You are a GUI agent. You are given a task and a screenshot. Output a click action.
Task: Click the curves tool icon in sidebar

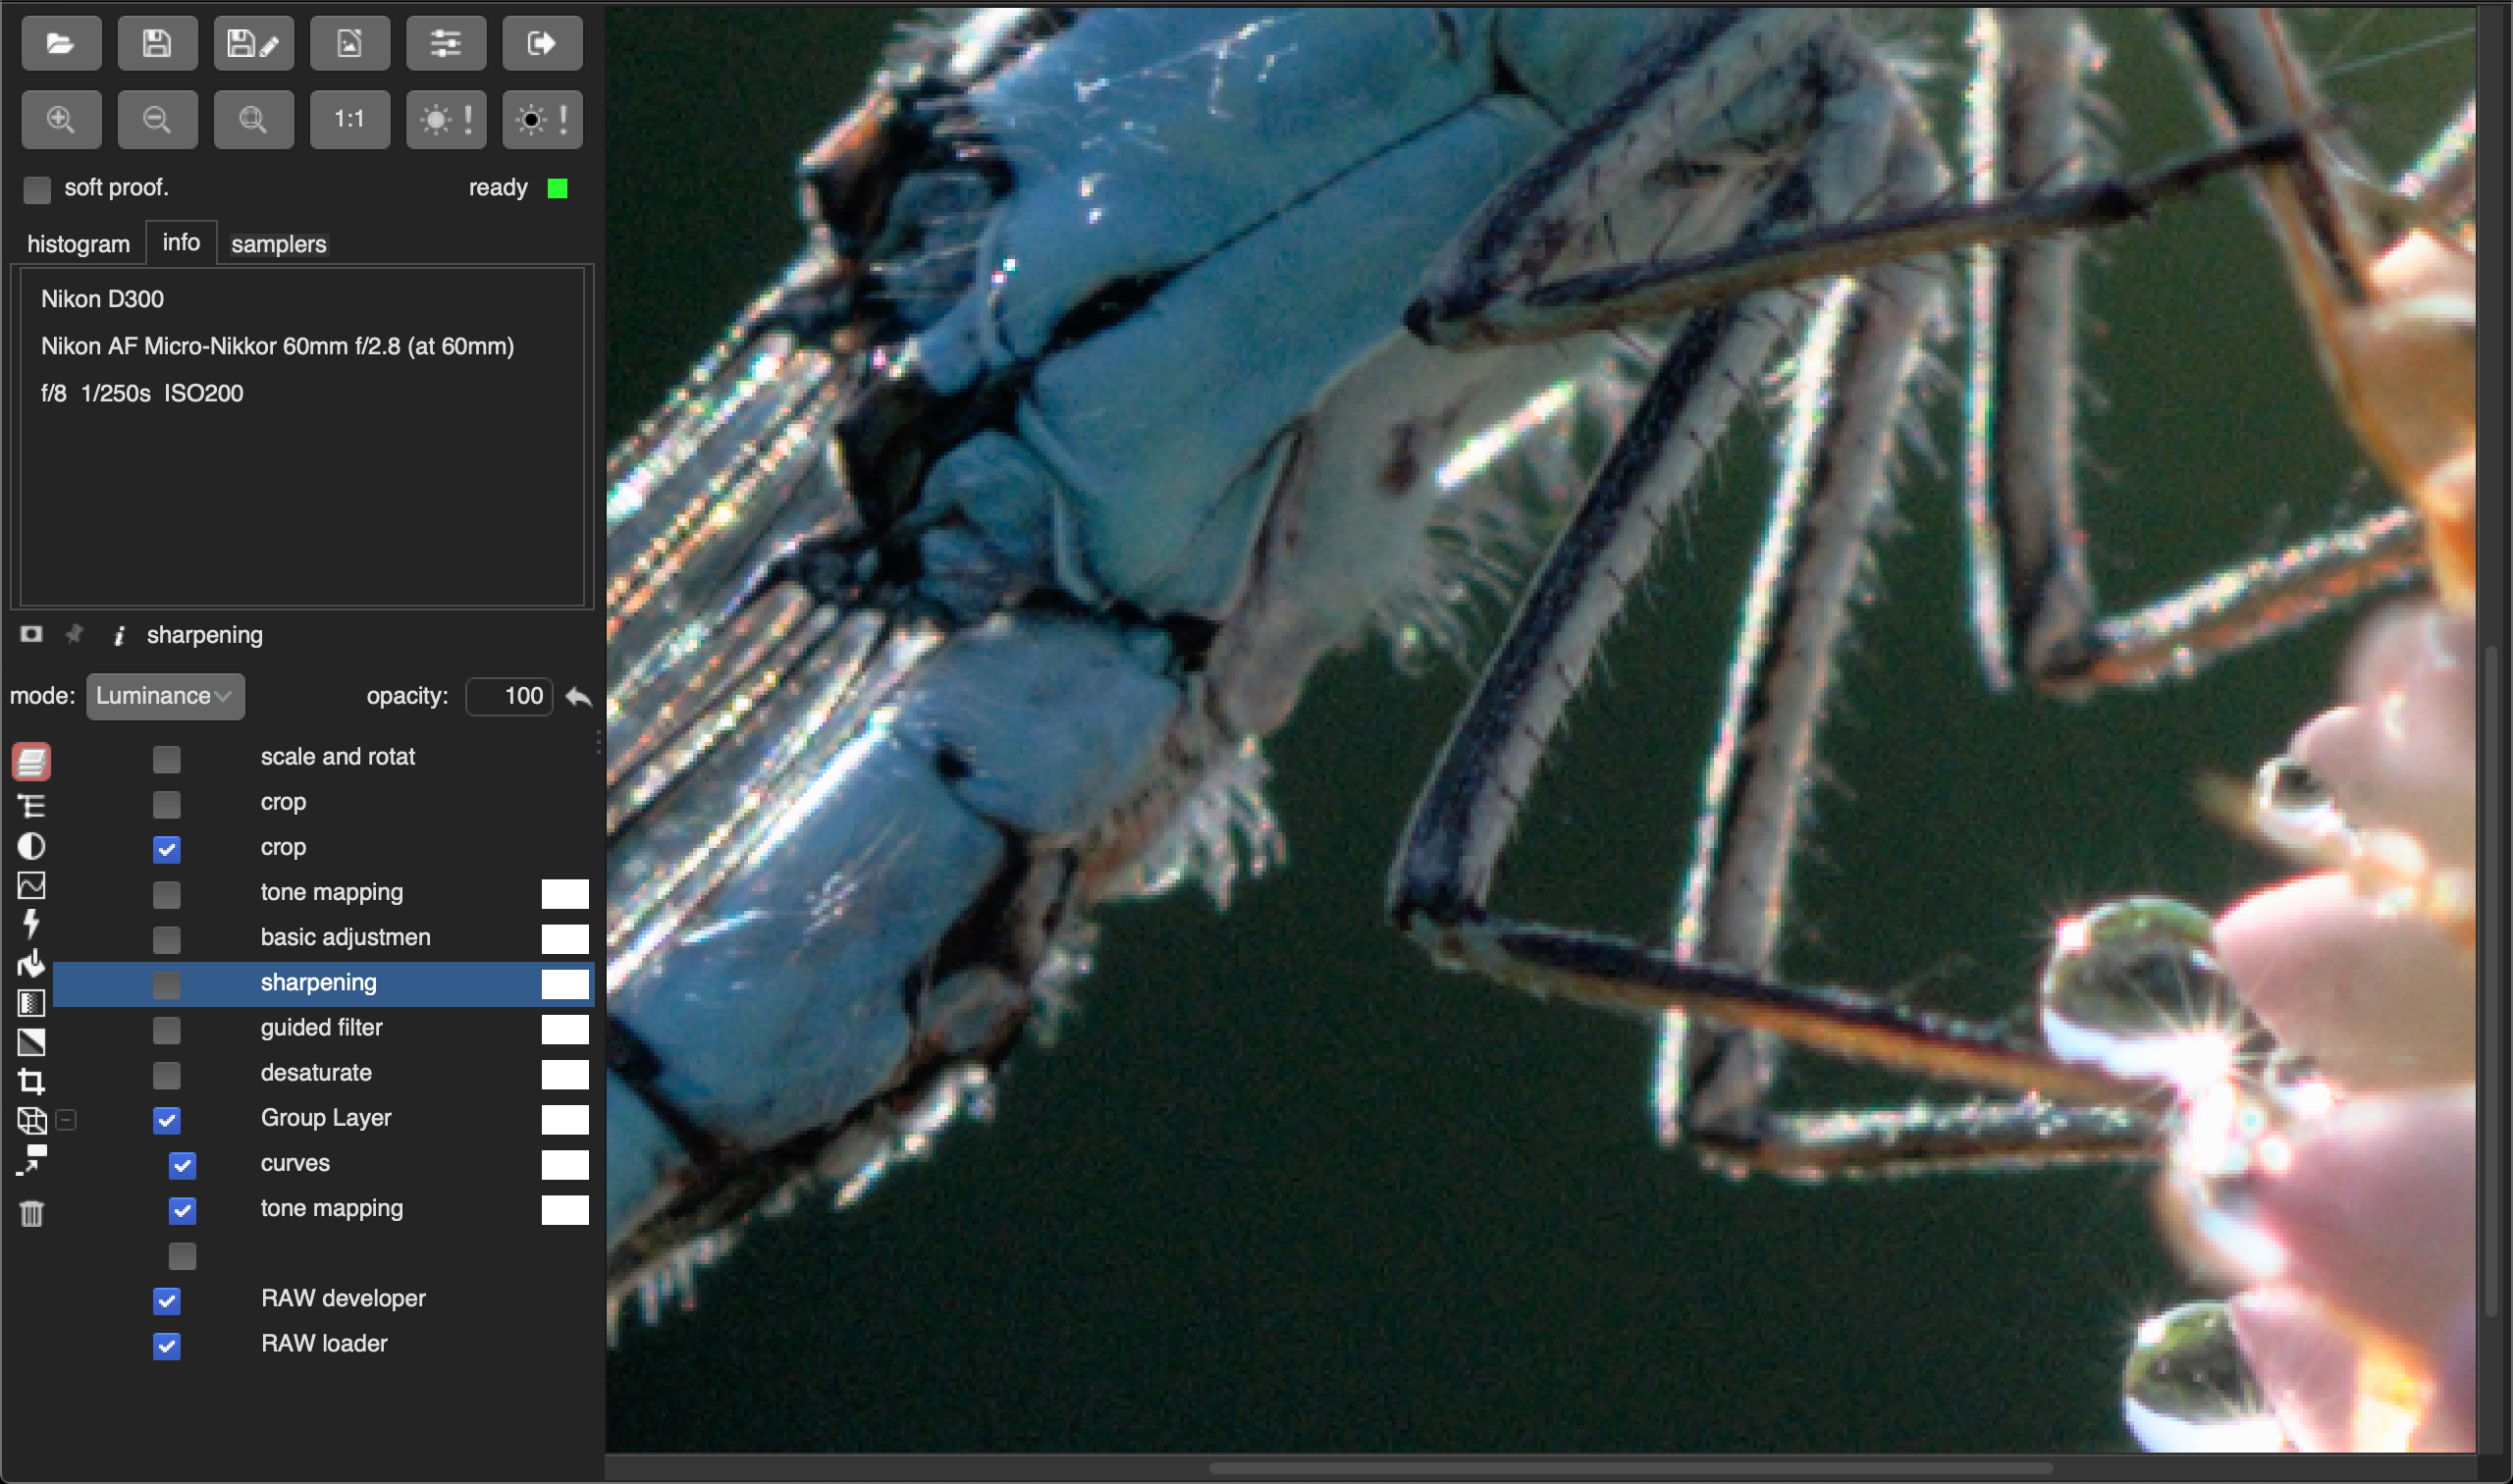click(x=31, y=885)
